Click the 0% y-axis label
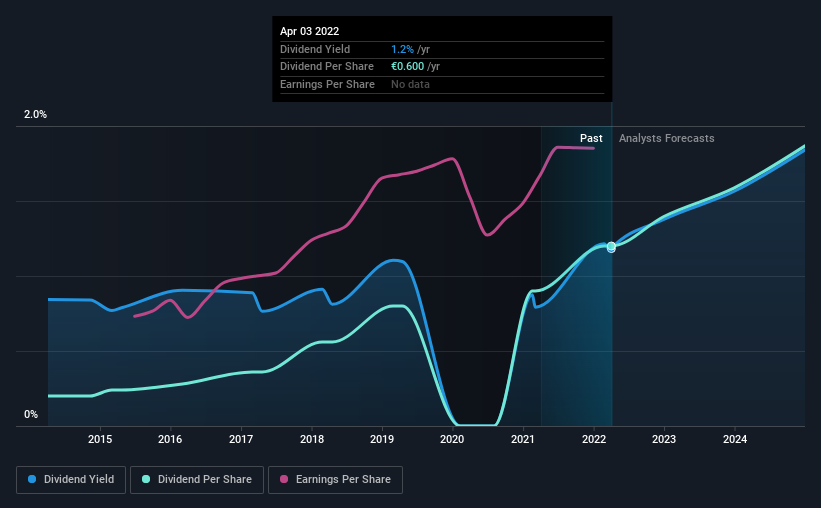Screen dimensions: 821x508 tap(31, 414)
